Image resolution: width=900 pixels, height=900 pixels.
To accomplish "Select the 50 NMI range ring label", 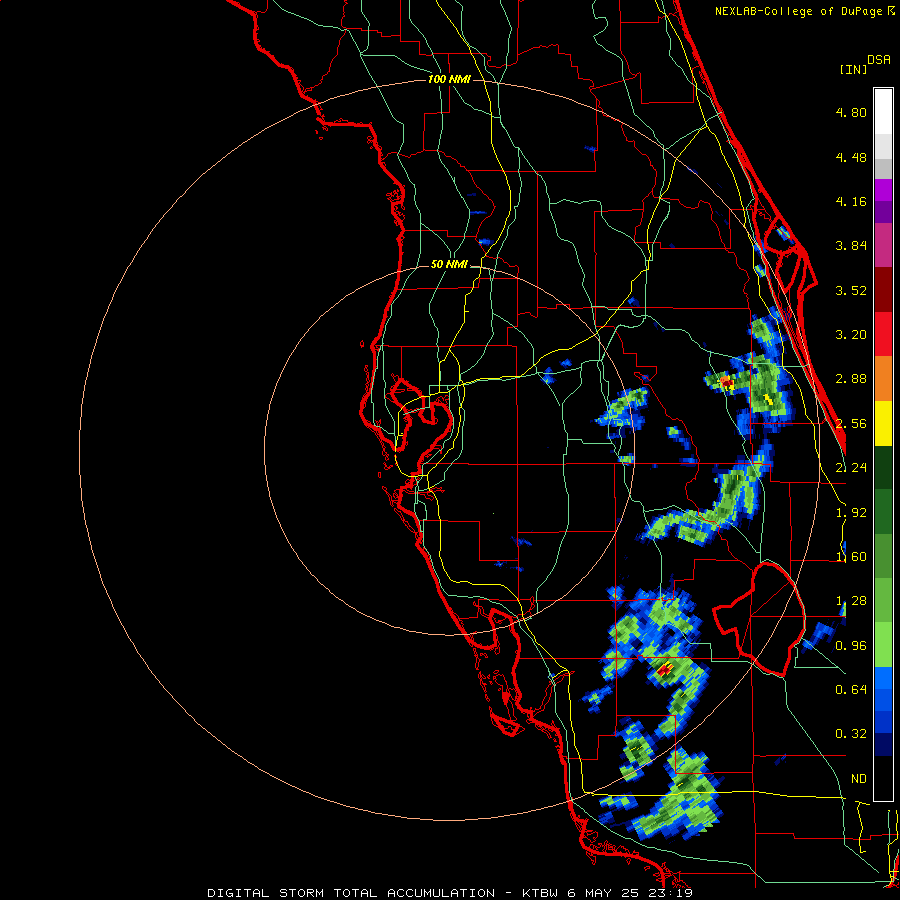I will [449, 264].
